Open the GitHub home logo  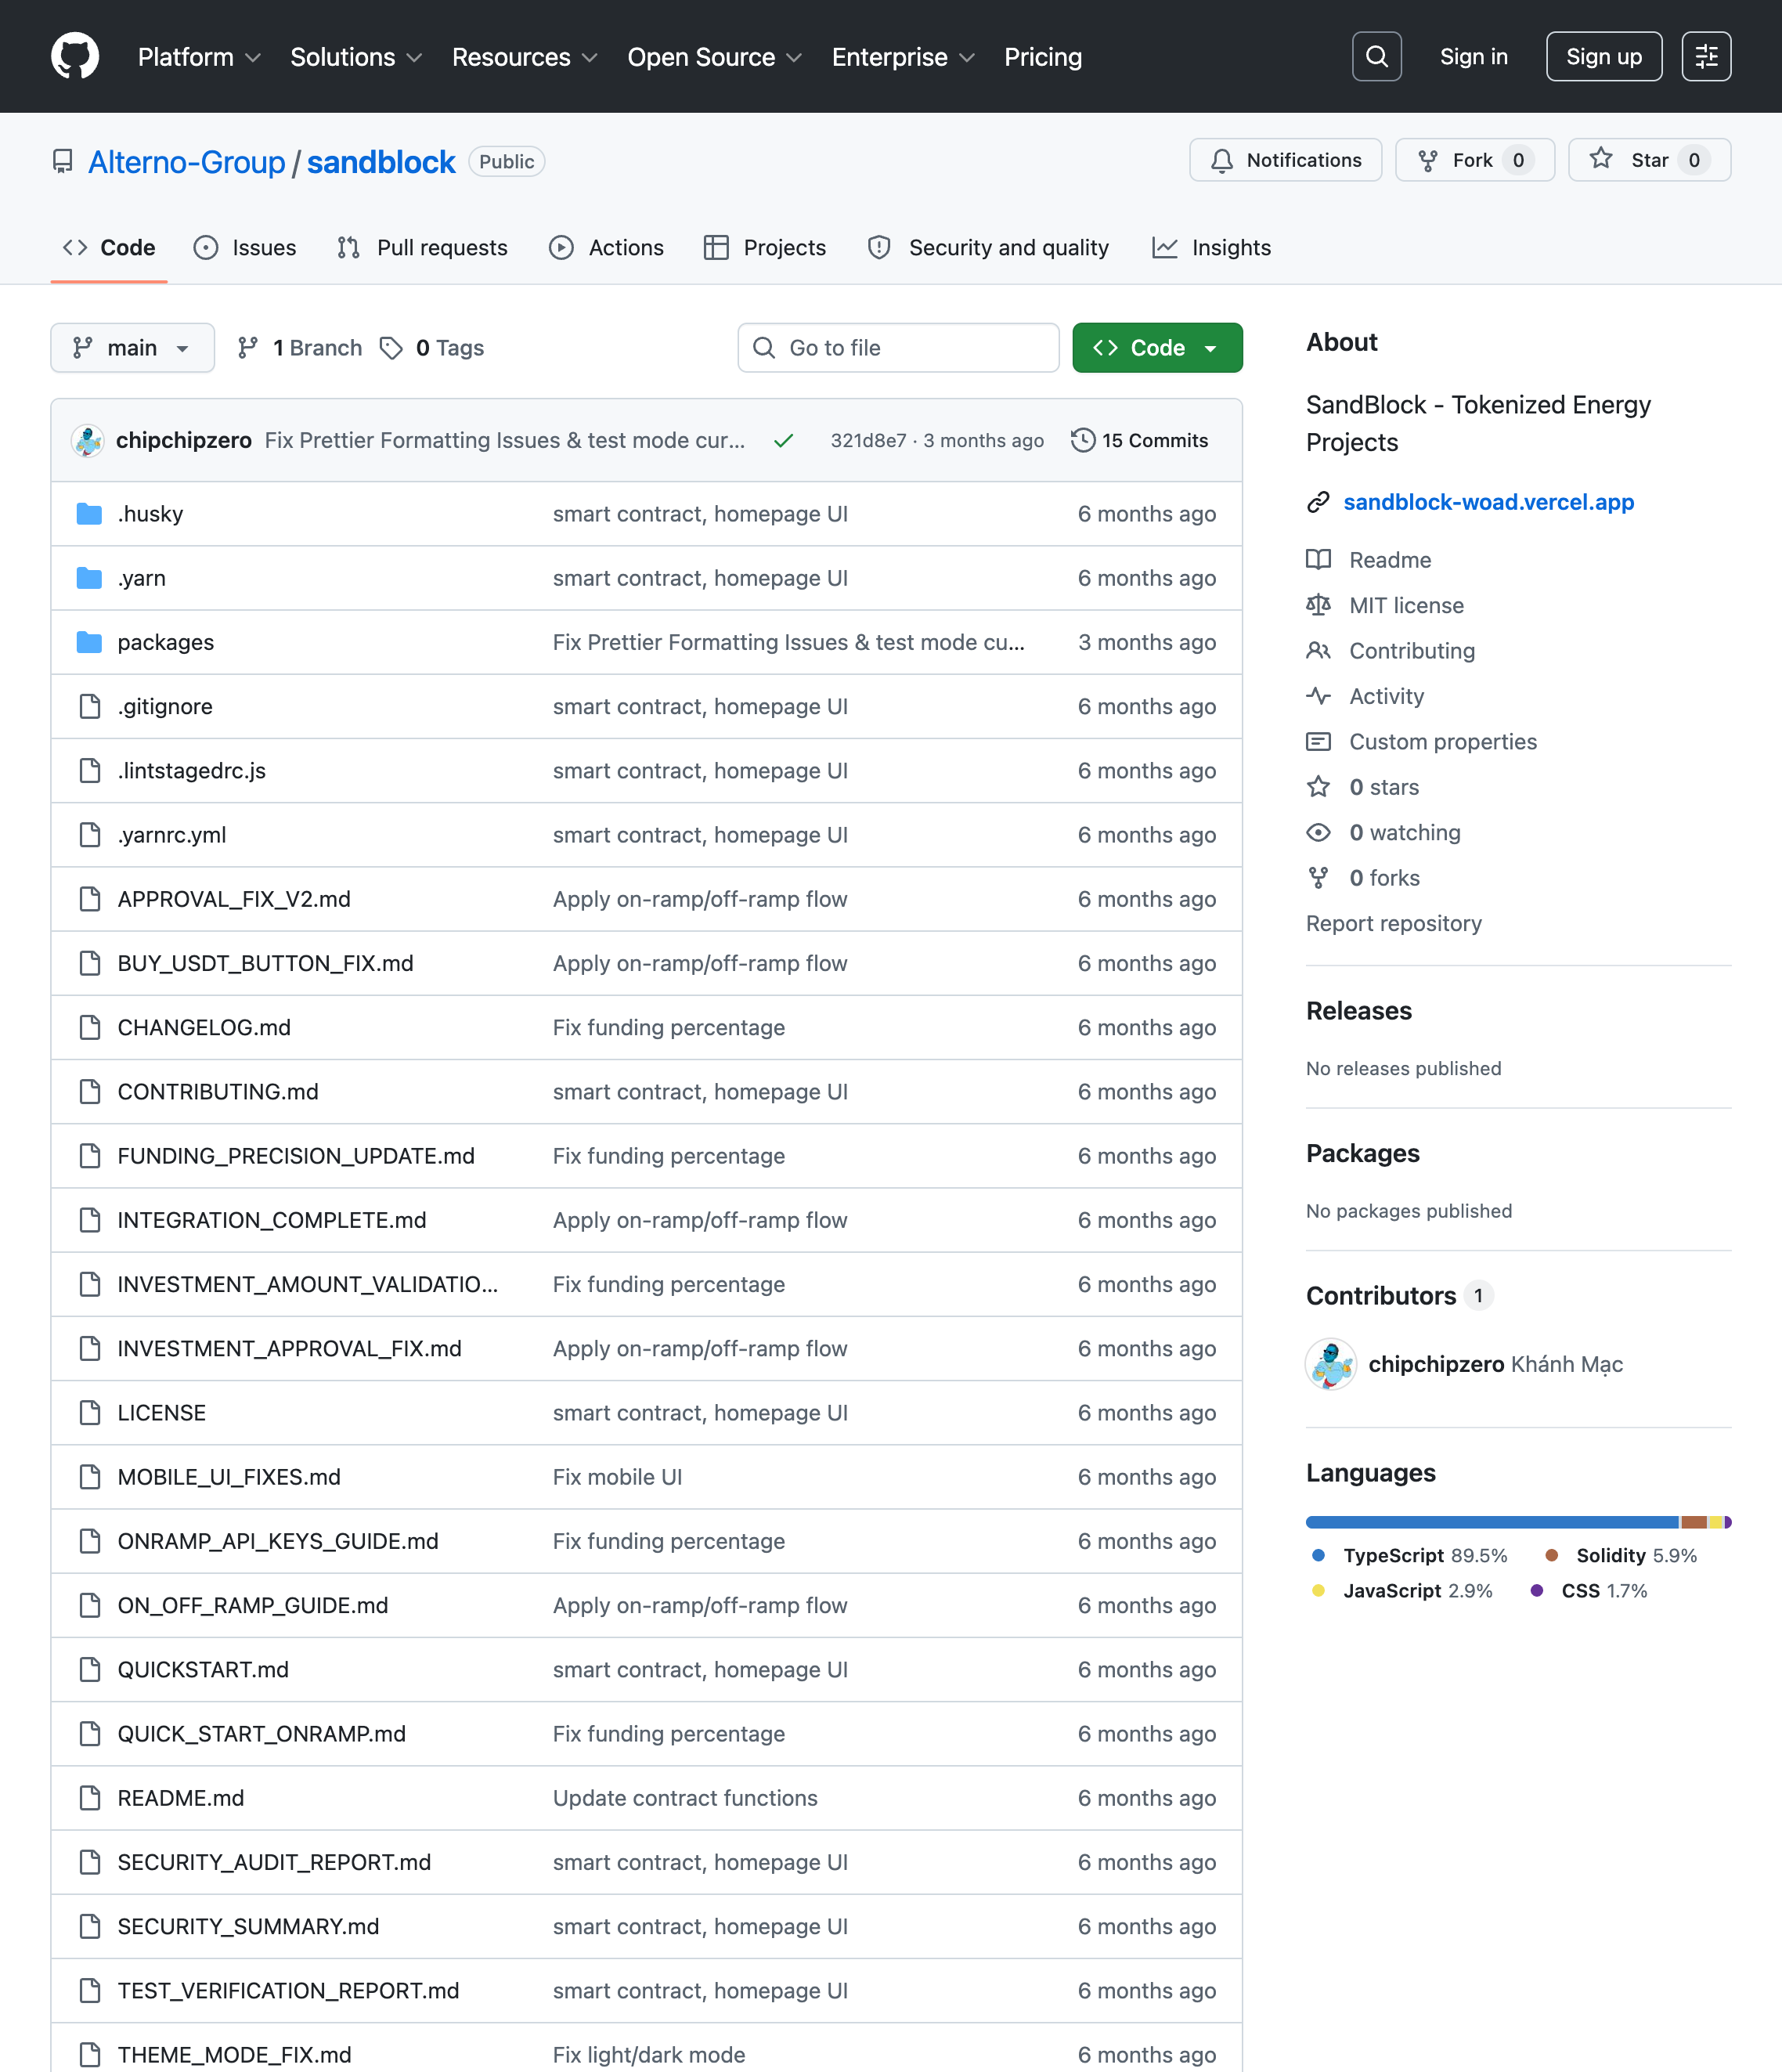(75, 56)
